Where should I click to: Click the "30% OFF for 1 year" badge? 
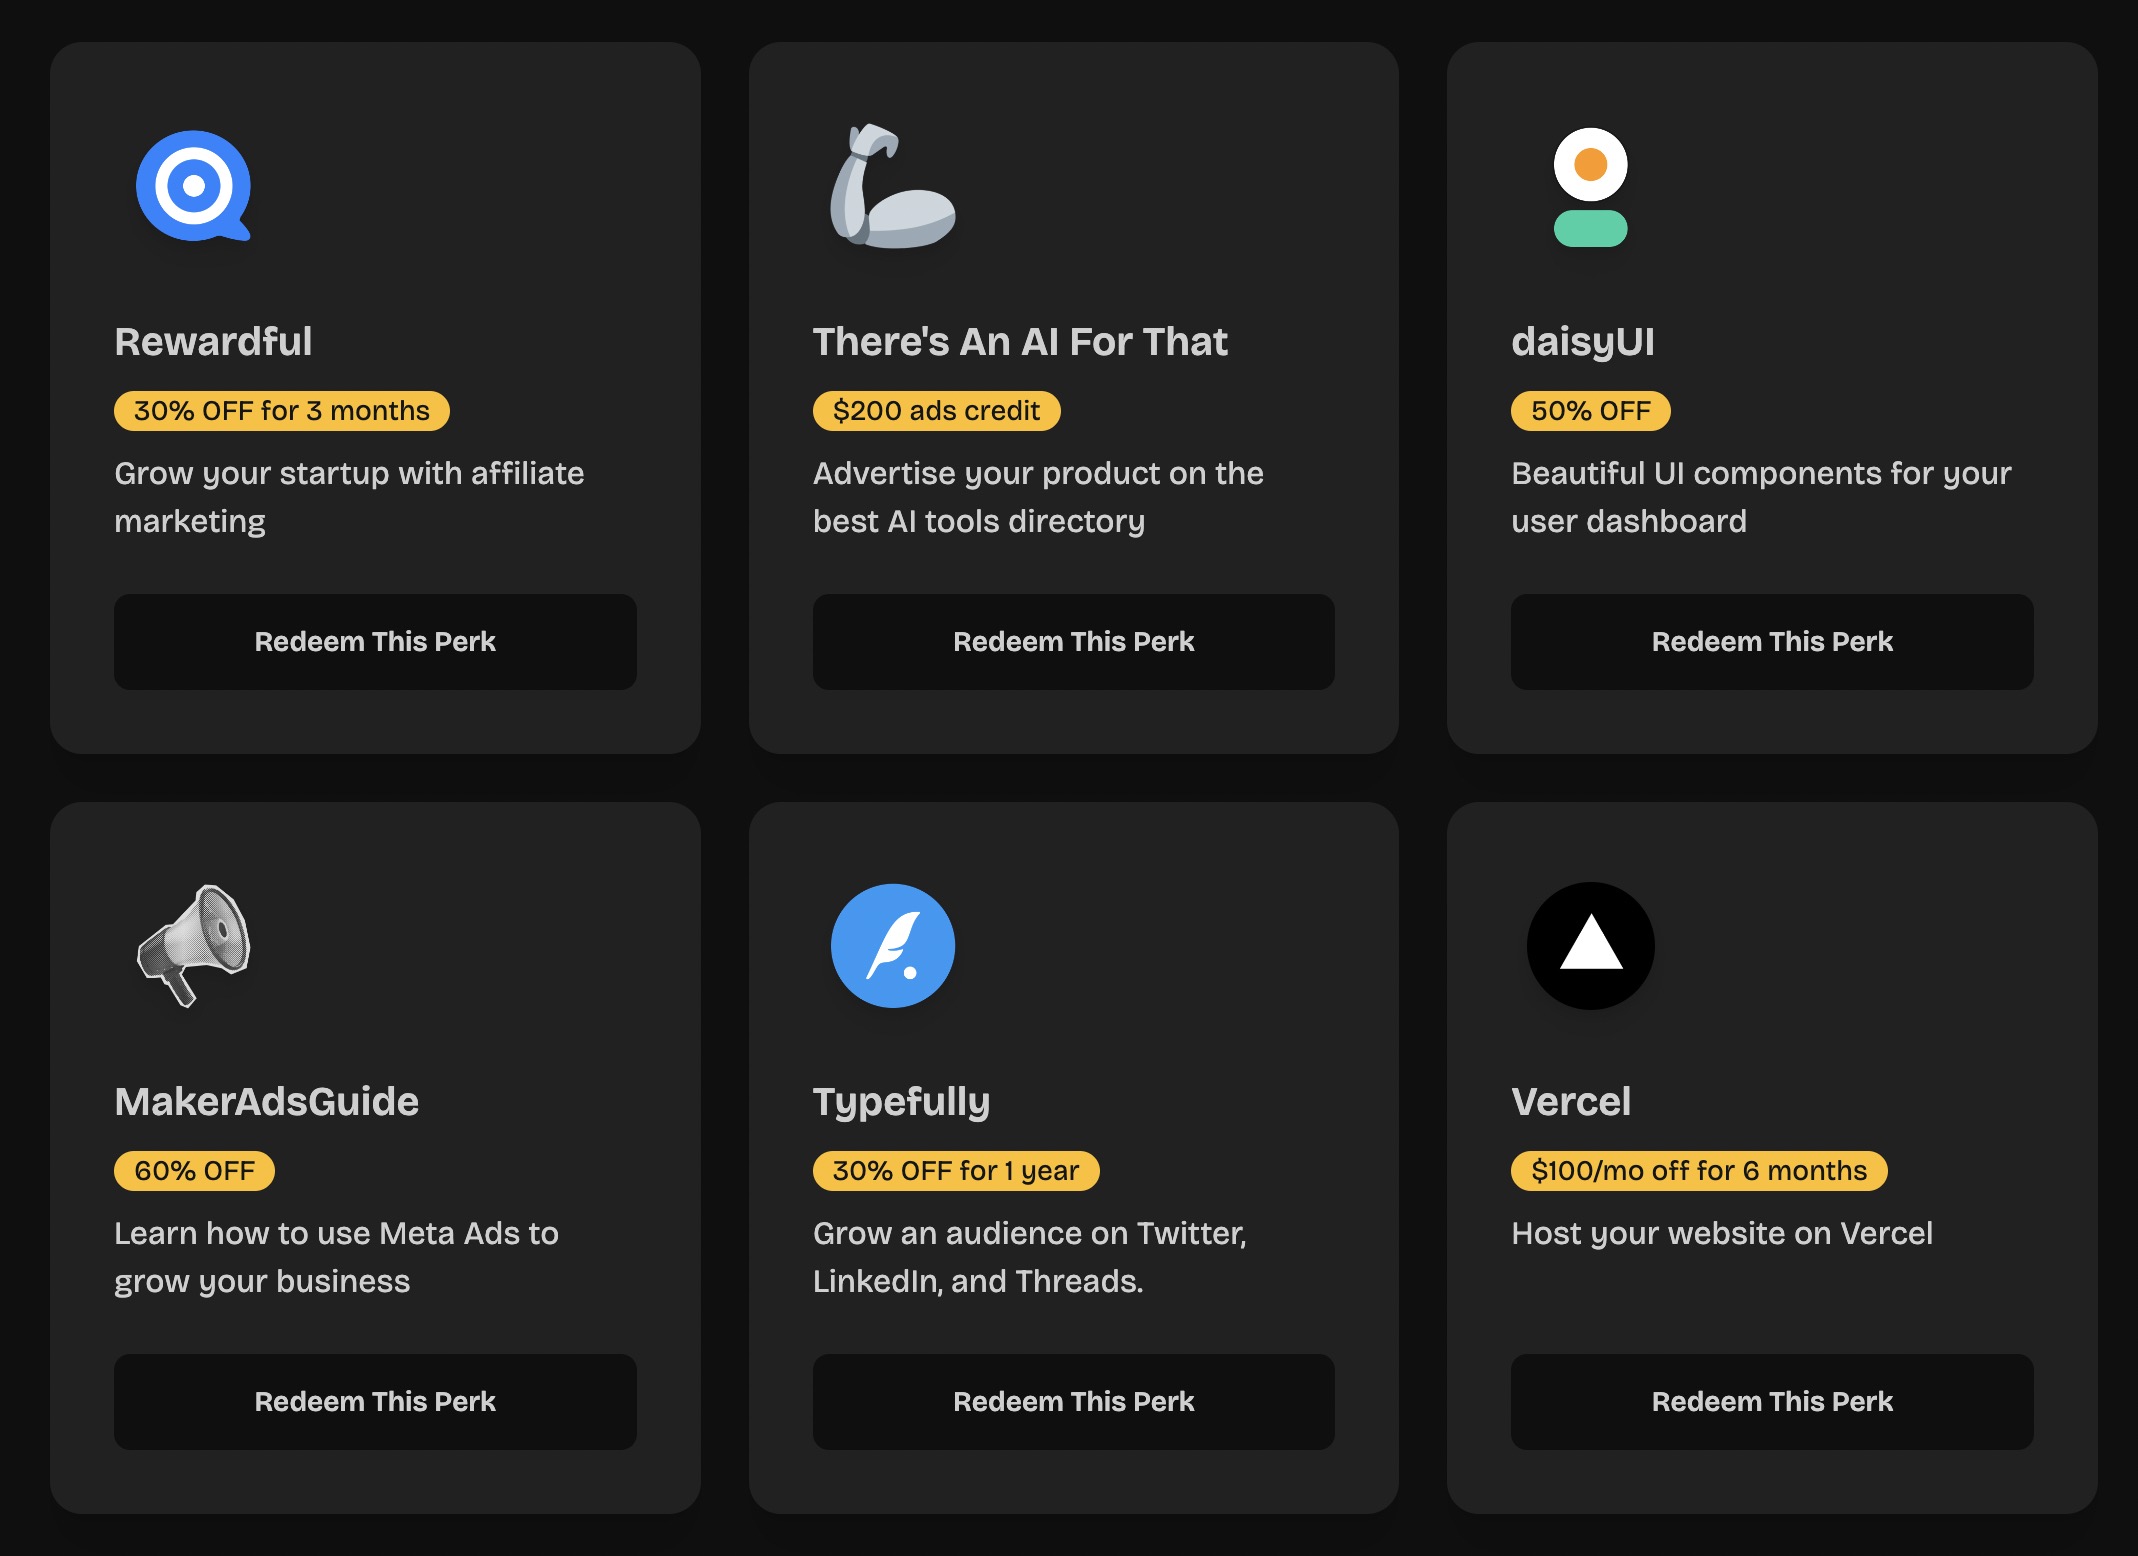click(955, 1171)
